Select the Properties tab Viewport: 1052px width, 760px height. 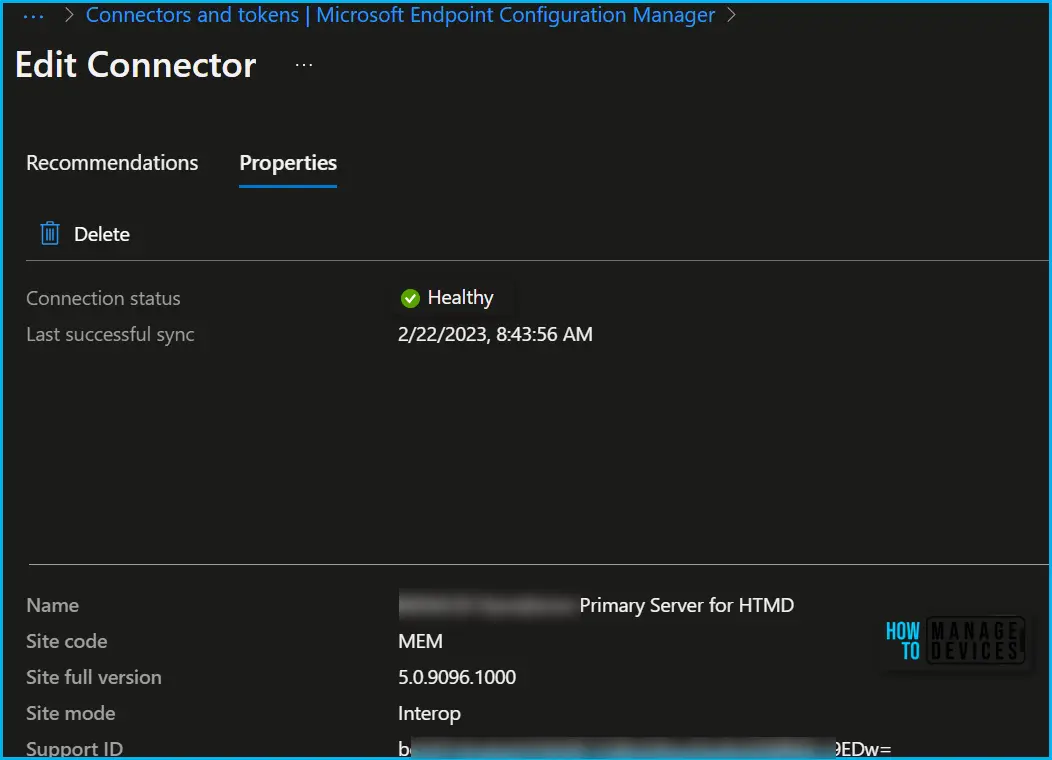tap(288, 163)
